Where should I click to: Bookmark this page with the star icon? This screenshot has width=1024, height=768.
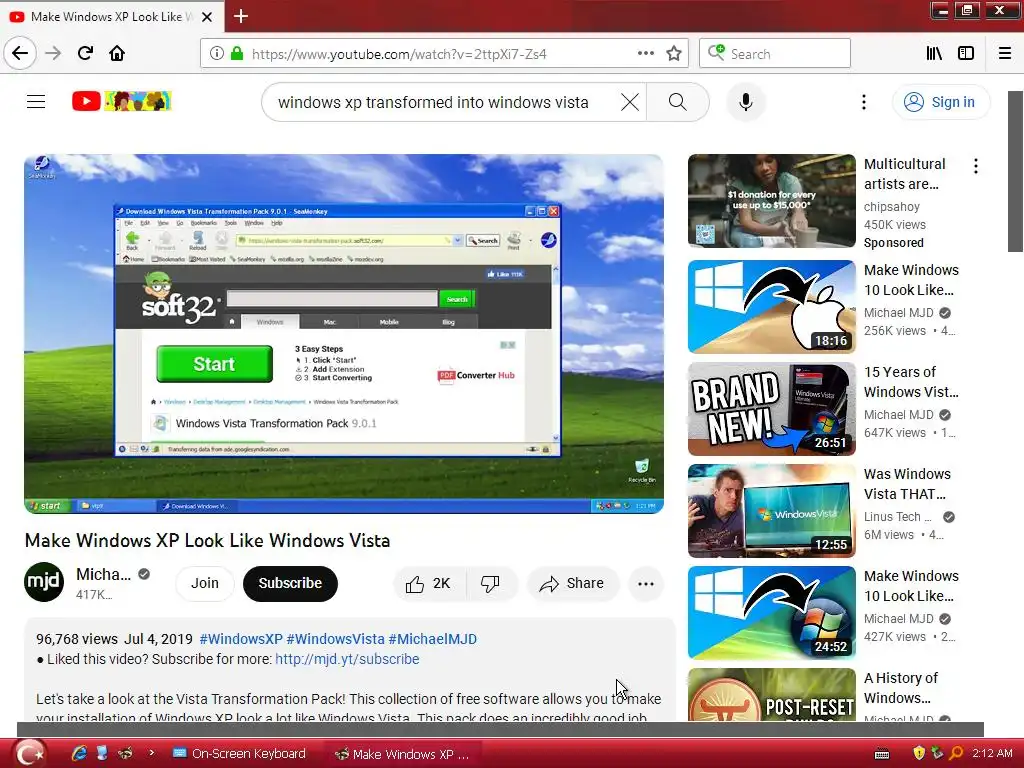point(674,54)
